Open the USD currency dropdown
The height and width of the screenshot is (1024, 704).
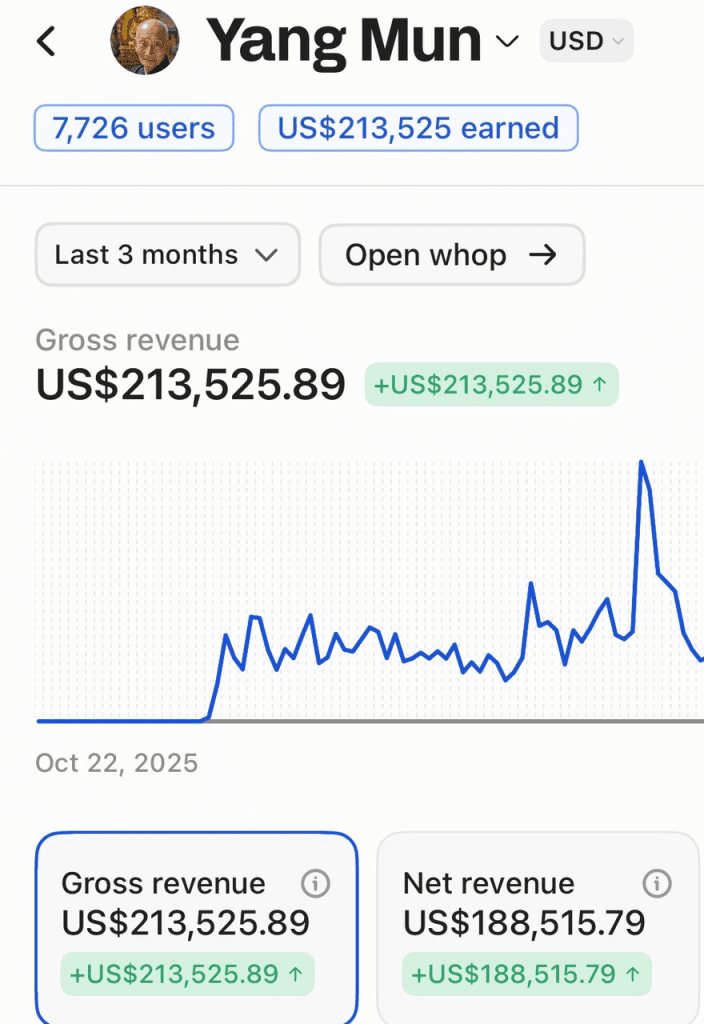(589, 41)
